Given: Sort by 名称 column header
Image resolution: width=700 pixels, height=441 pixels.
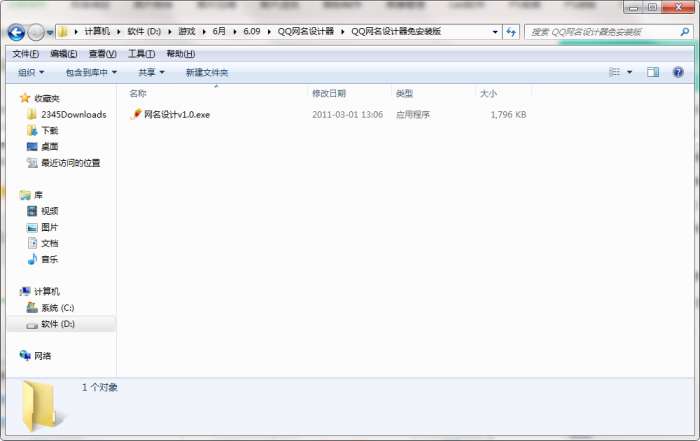Looking at the screenshot, I should coord(138,94).
